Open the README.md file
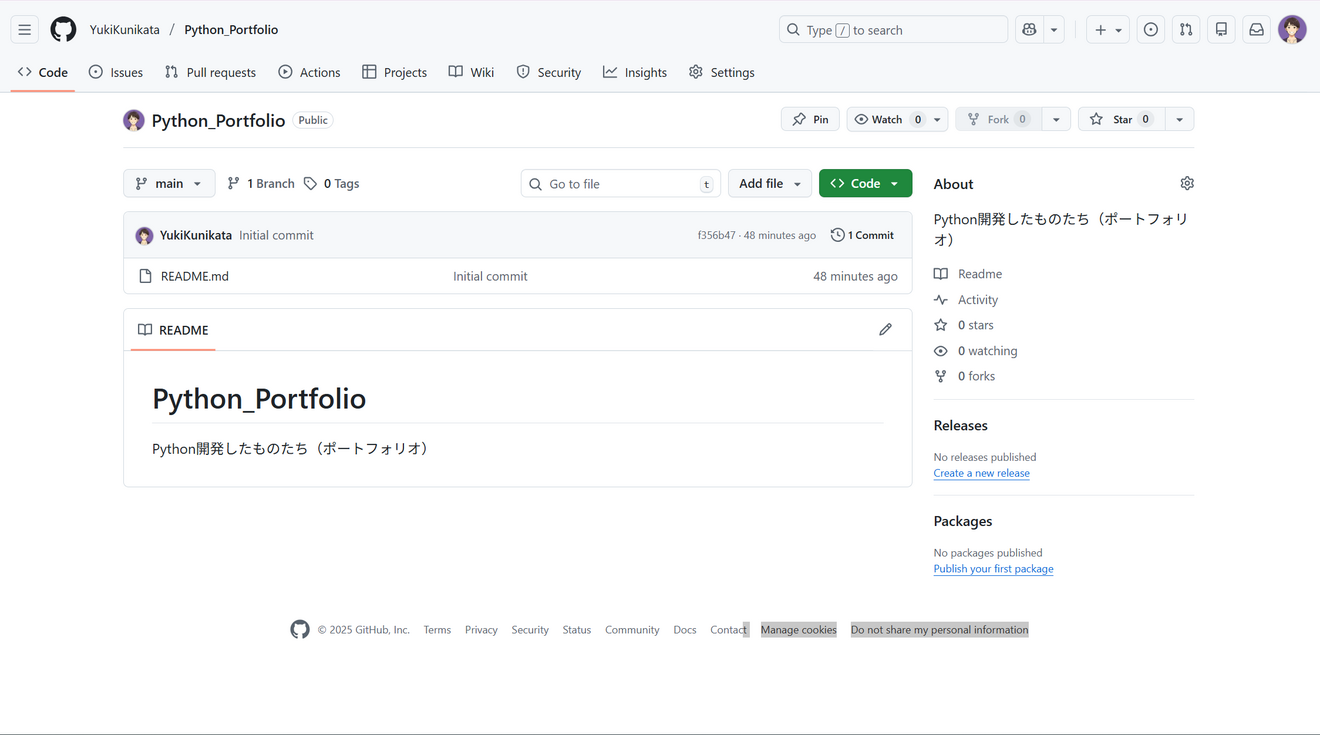This screenshot has width=1320, height=735. [195, 276]
